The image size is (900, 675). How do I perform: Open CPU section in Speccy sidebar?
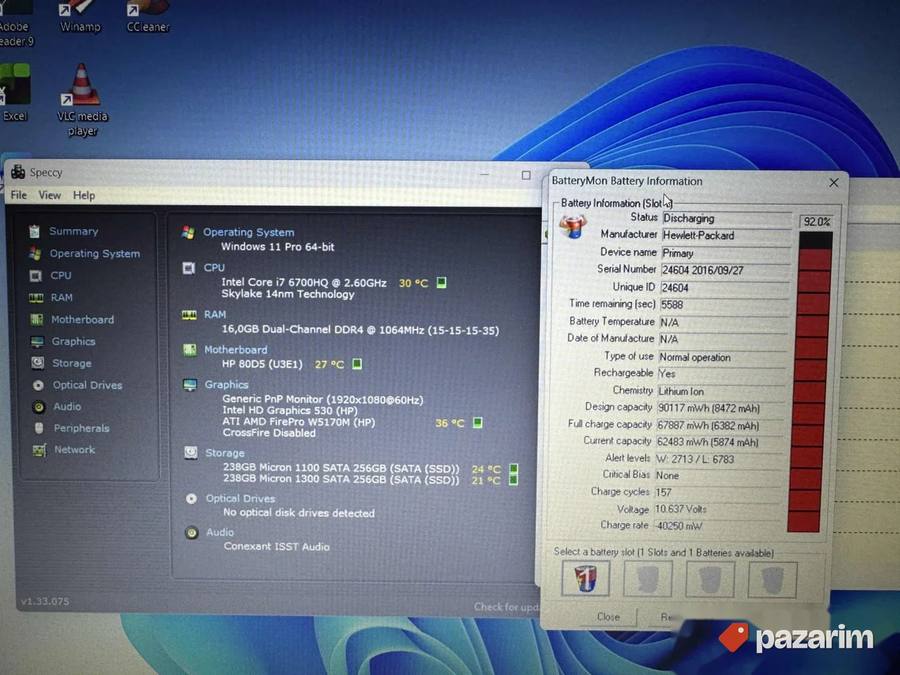click(x=61, y=276)
